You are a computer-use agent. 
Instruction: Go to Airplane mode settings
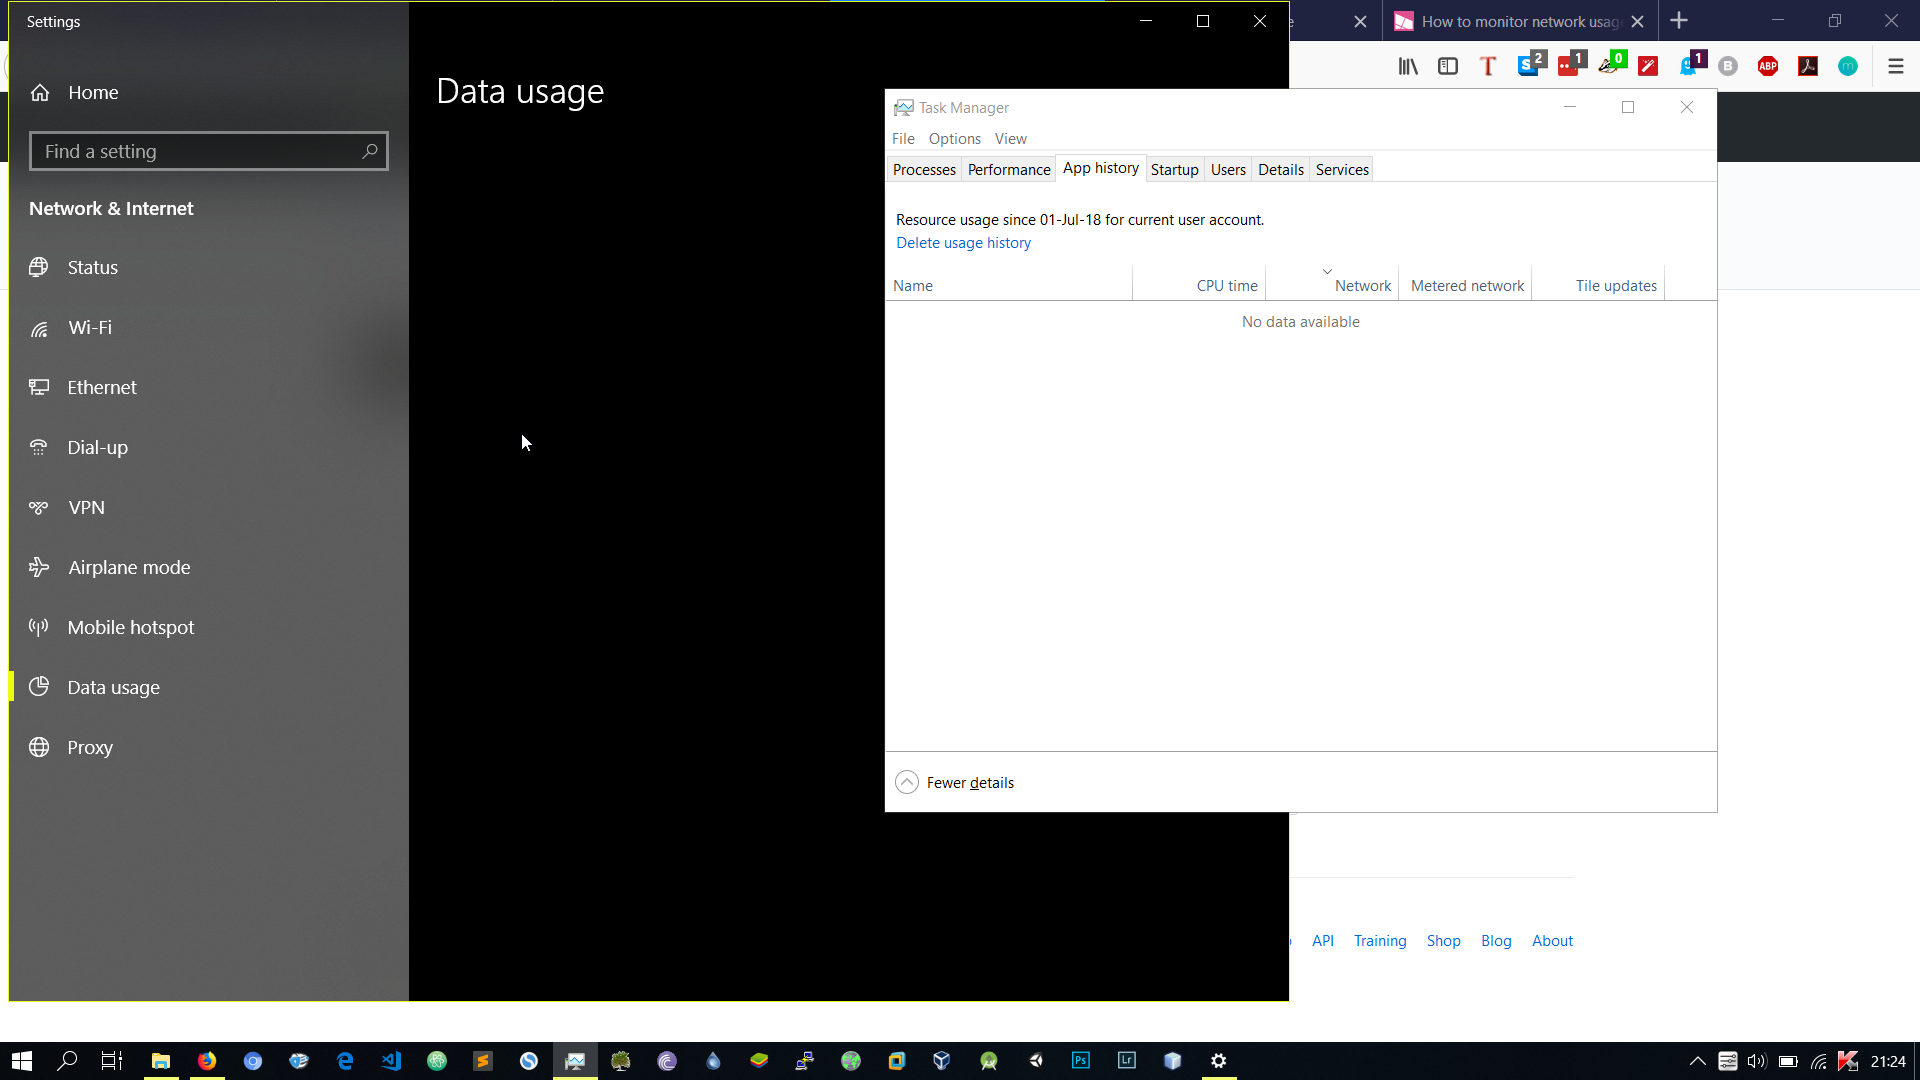click(128, 567)
